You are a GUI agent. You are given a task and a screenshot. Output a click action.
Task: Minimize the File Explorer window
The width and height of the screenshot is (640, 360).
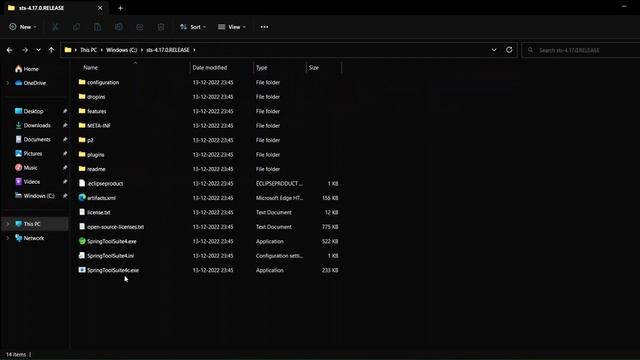[624, 7]
